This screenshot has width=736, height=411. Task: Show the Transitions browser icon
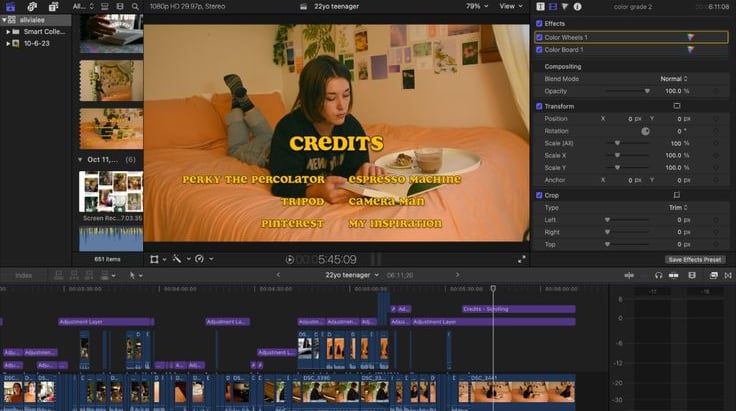(728, 275)
